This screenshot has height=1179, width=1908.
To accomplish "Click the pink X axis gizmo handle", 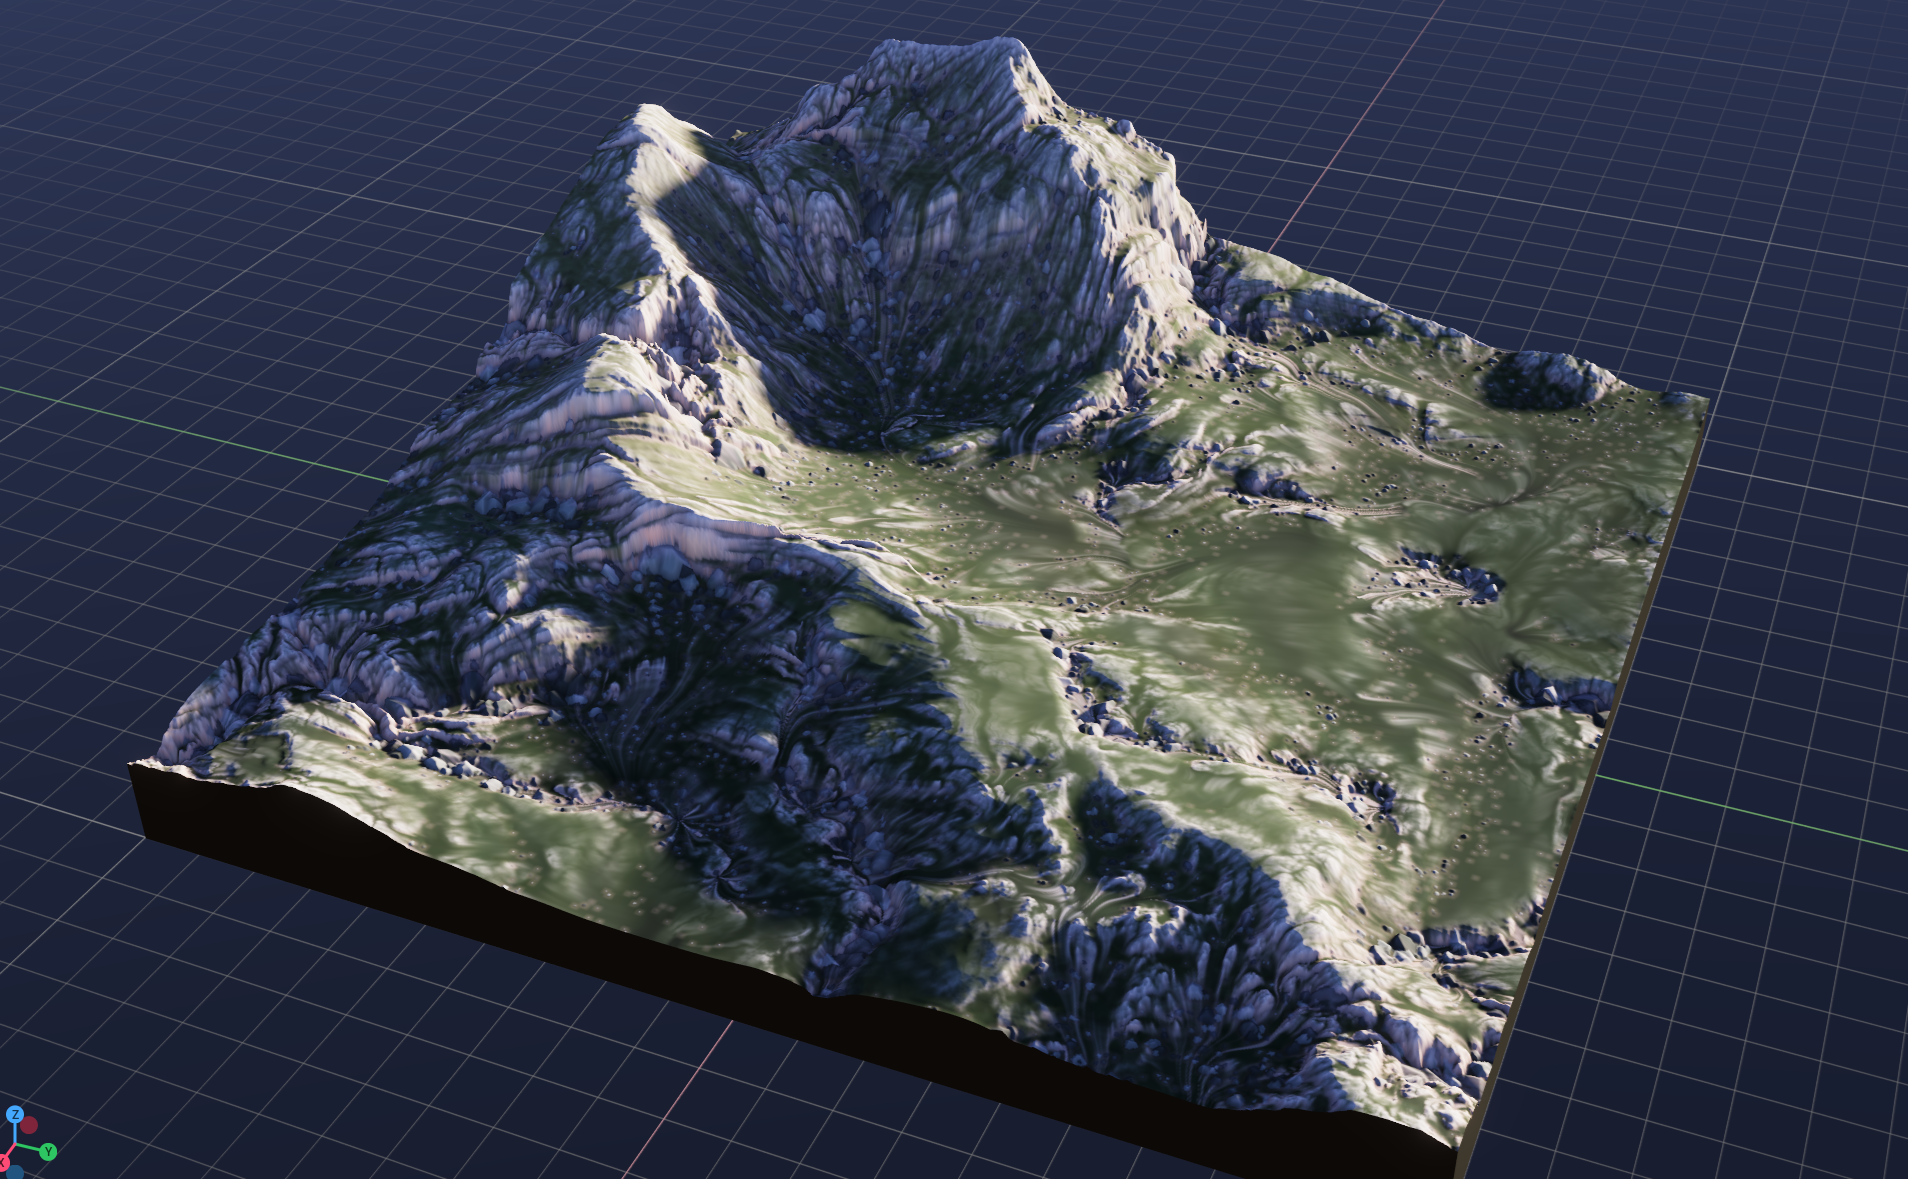I will 3,1162.
